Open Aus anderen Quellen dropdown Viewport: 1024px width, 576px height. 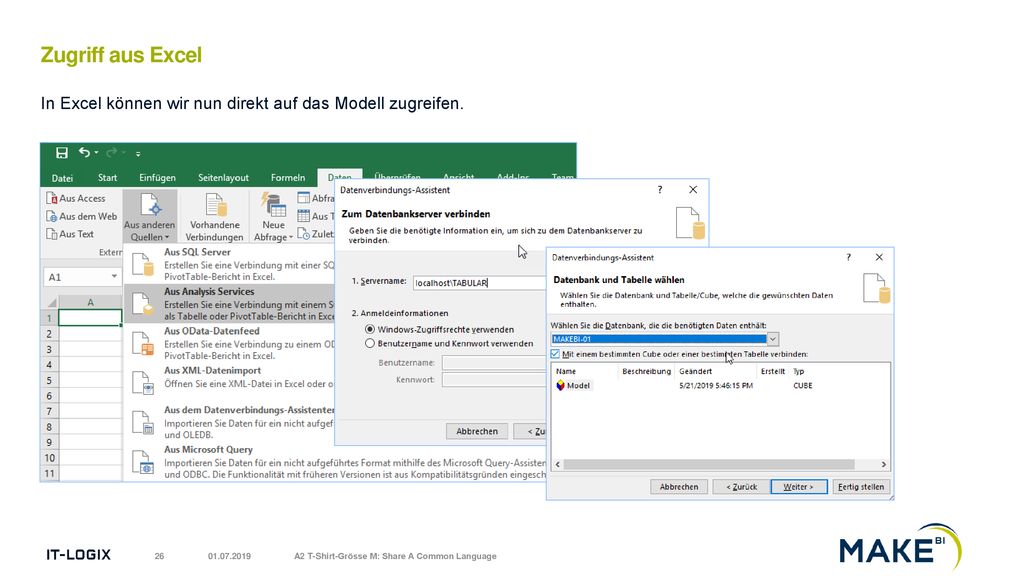point(150,217)
